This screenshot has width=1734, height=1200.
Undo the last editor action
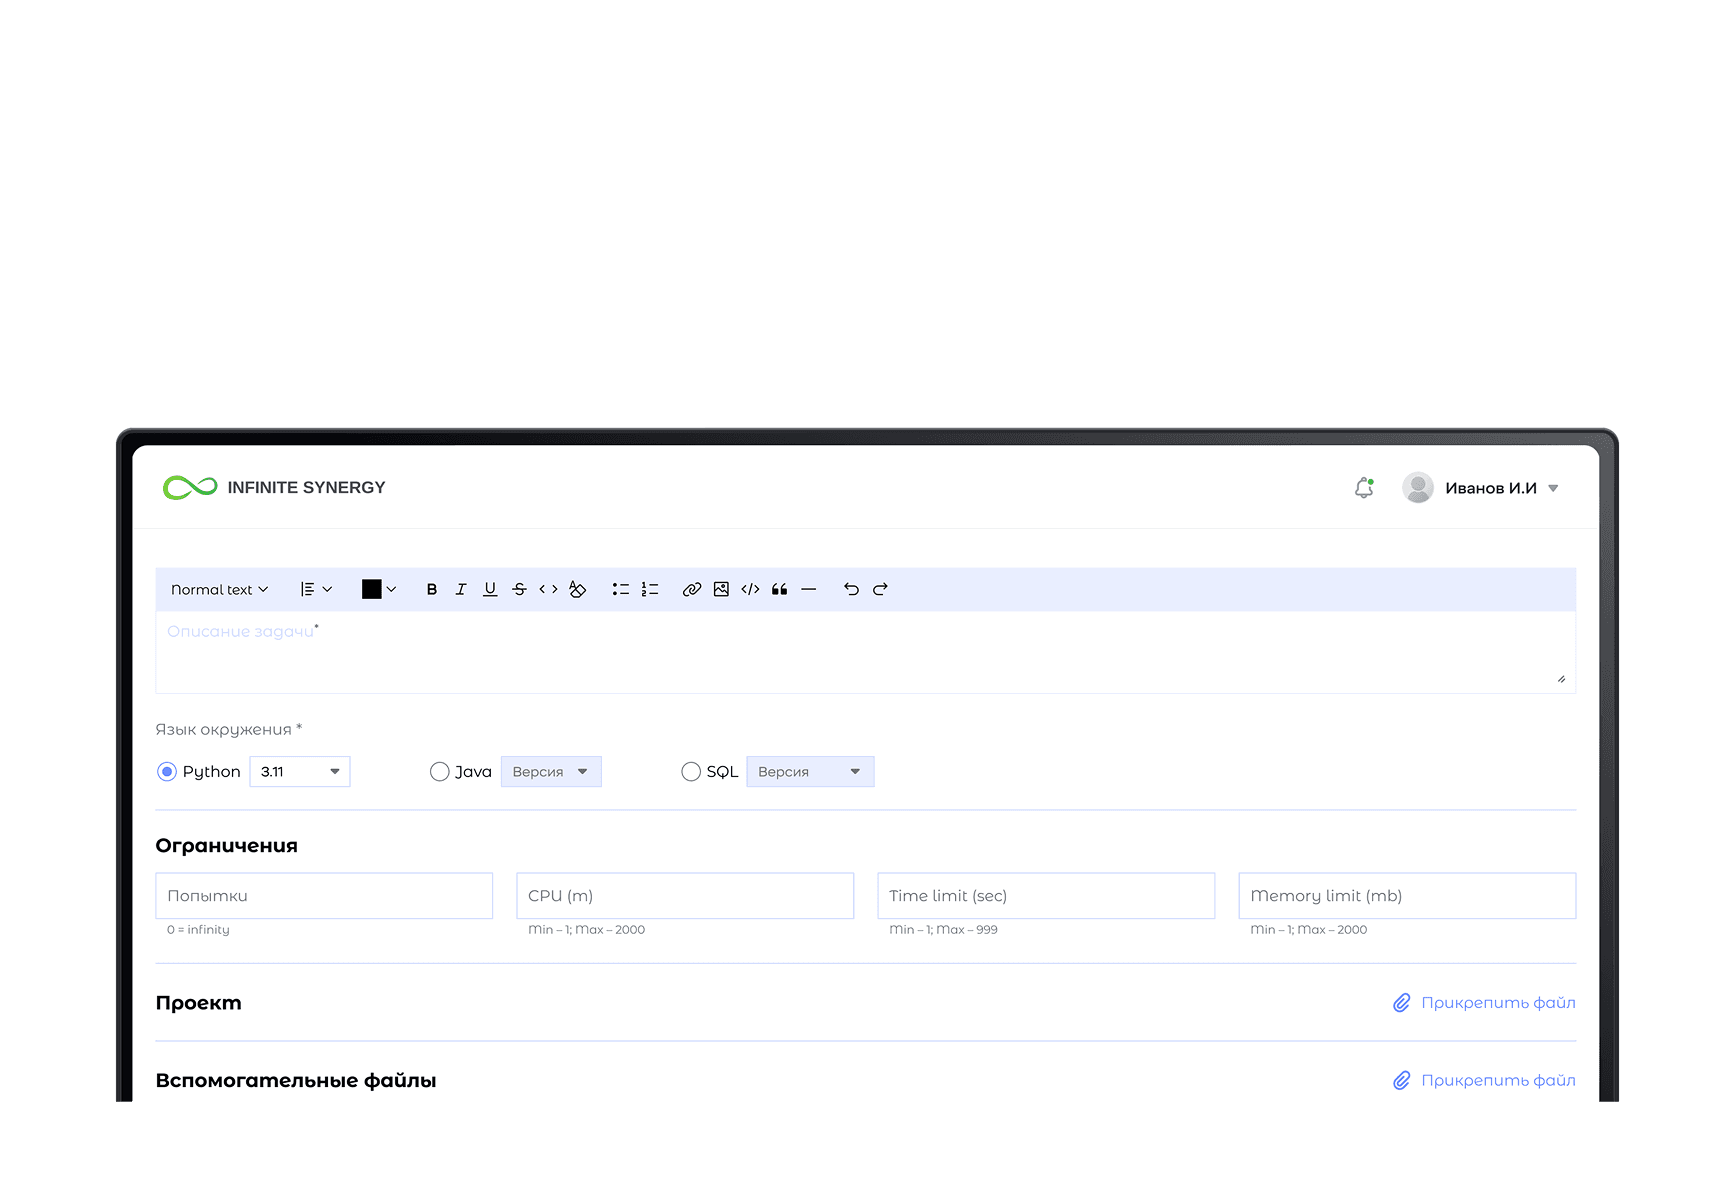pyautogui.click(x=851, y=590)
